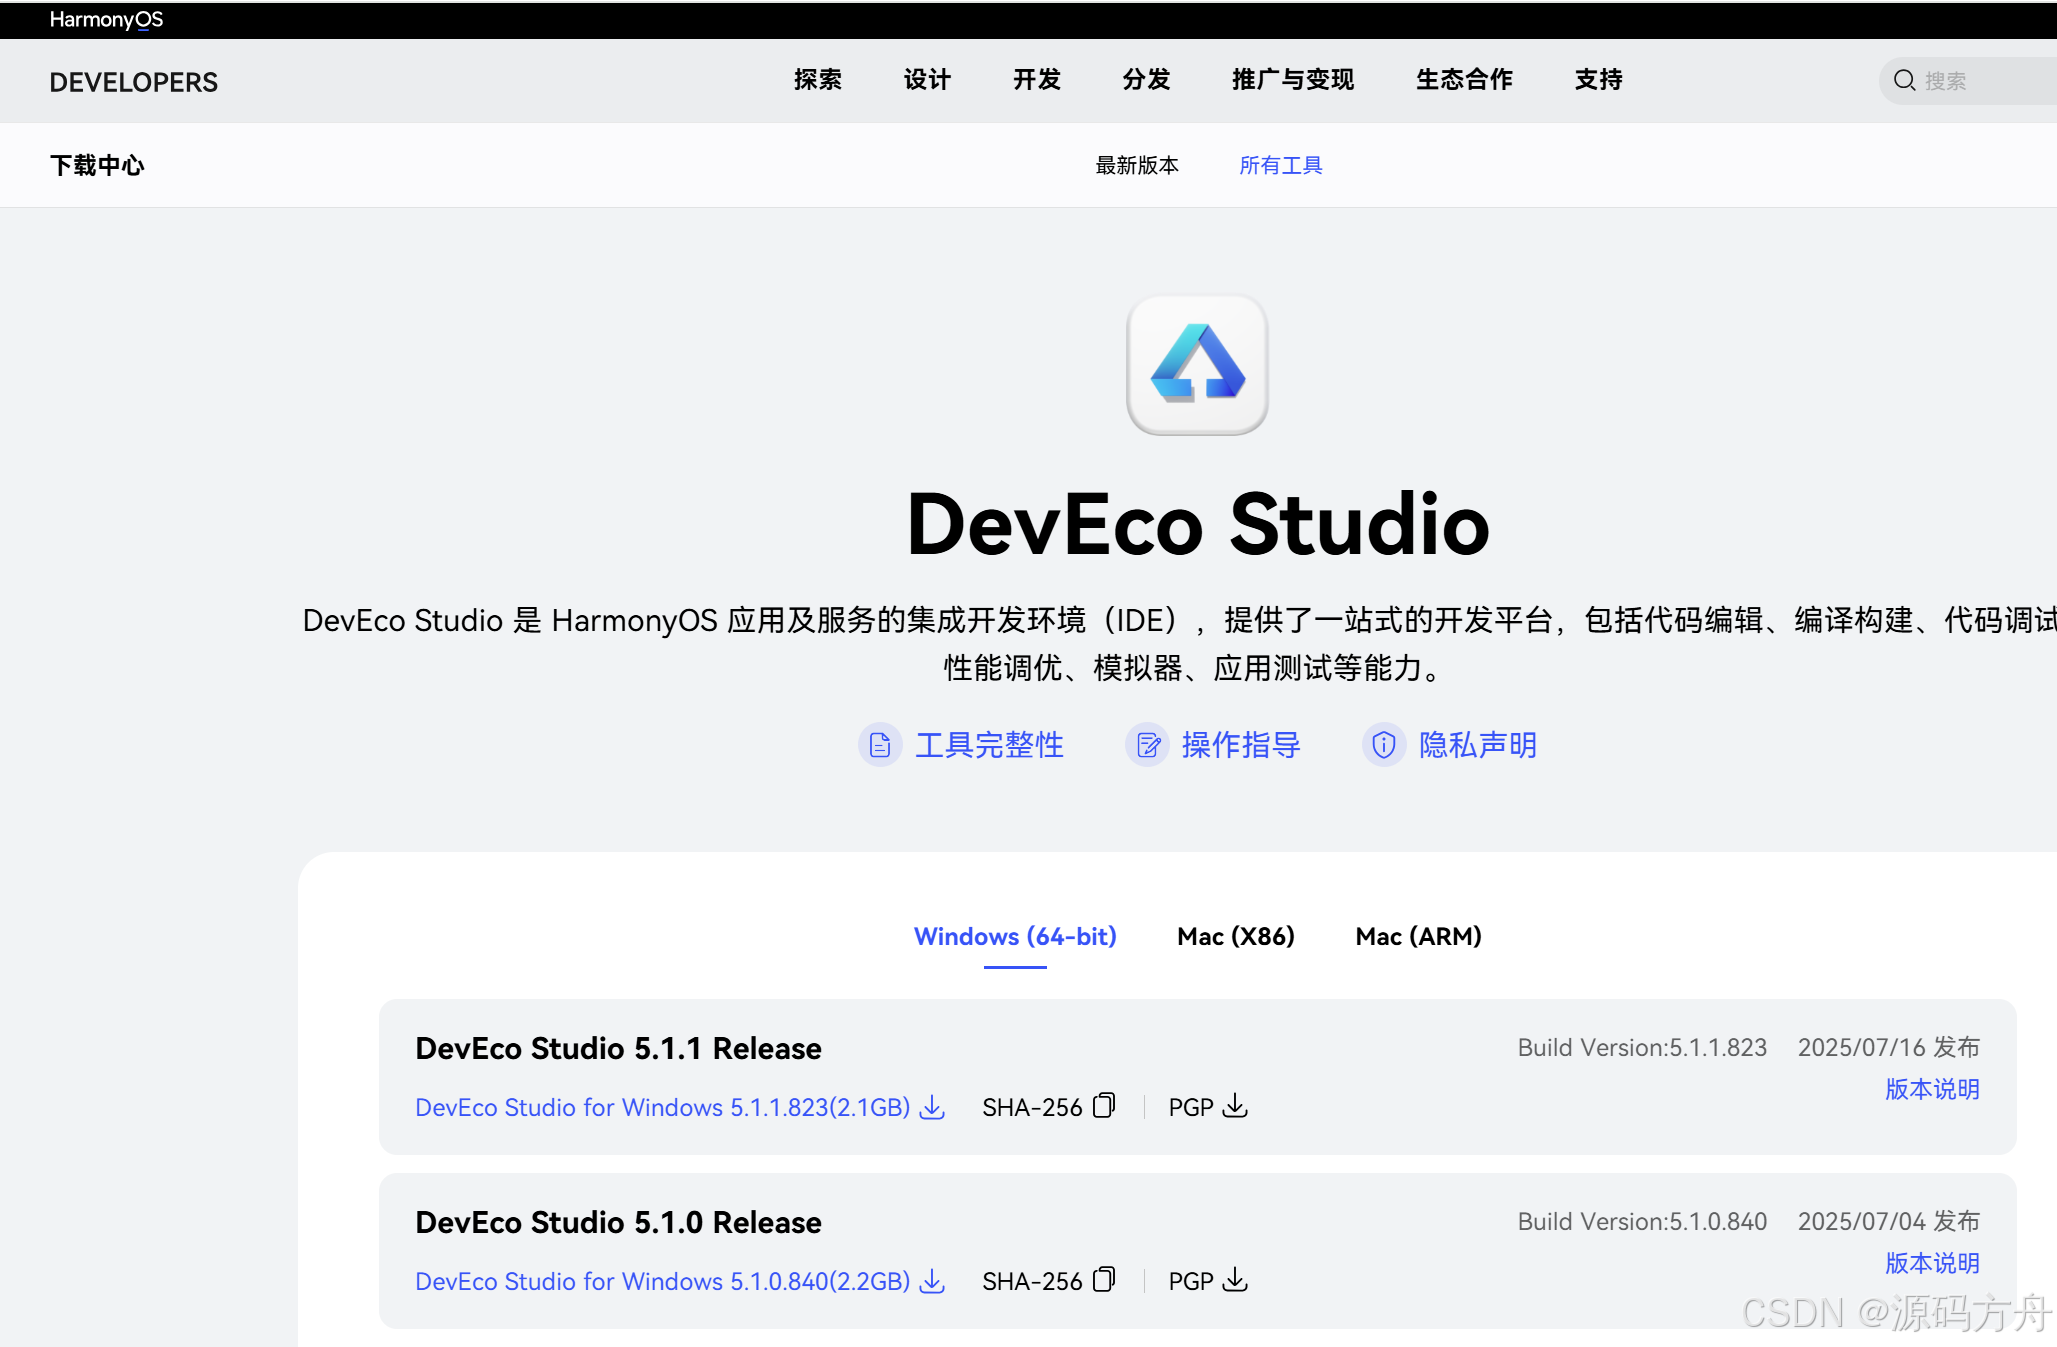Select the Windows (64-bit) tab

pyautogui.click(x=1015, y=936)
